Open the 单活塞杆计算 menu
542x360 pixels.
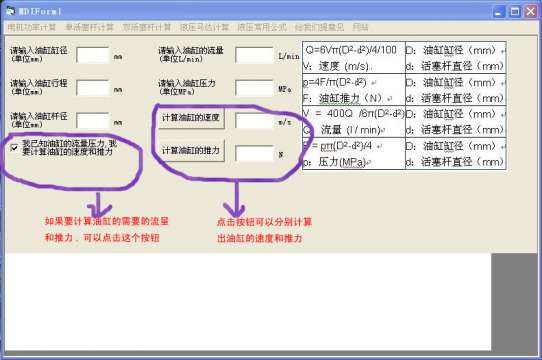[89, 27]
